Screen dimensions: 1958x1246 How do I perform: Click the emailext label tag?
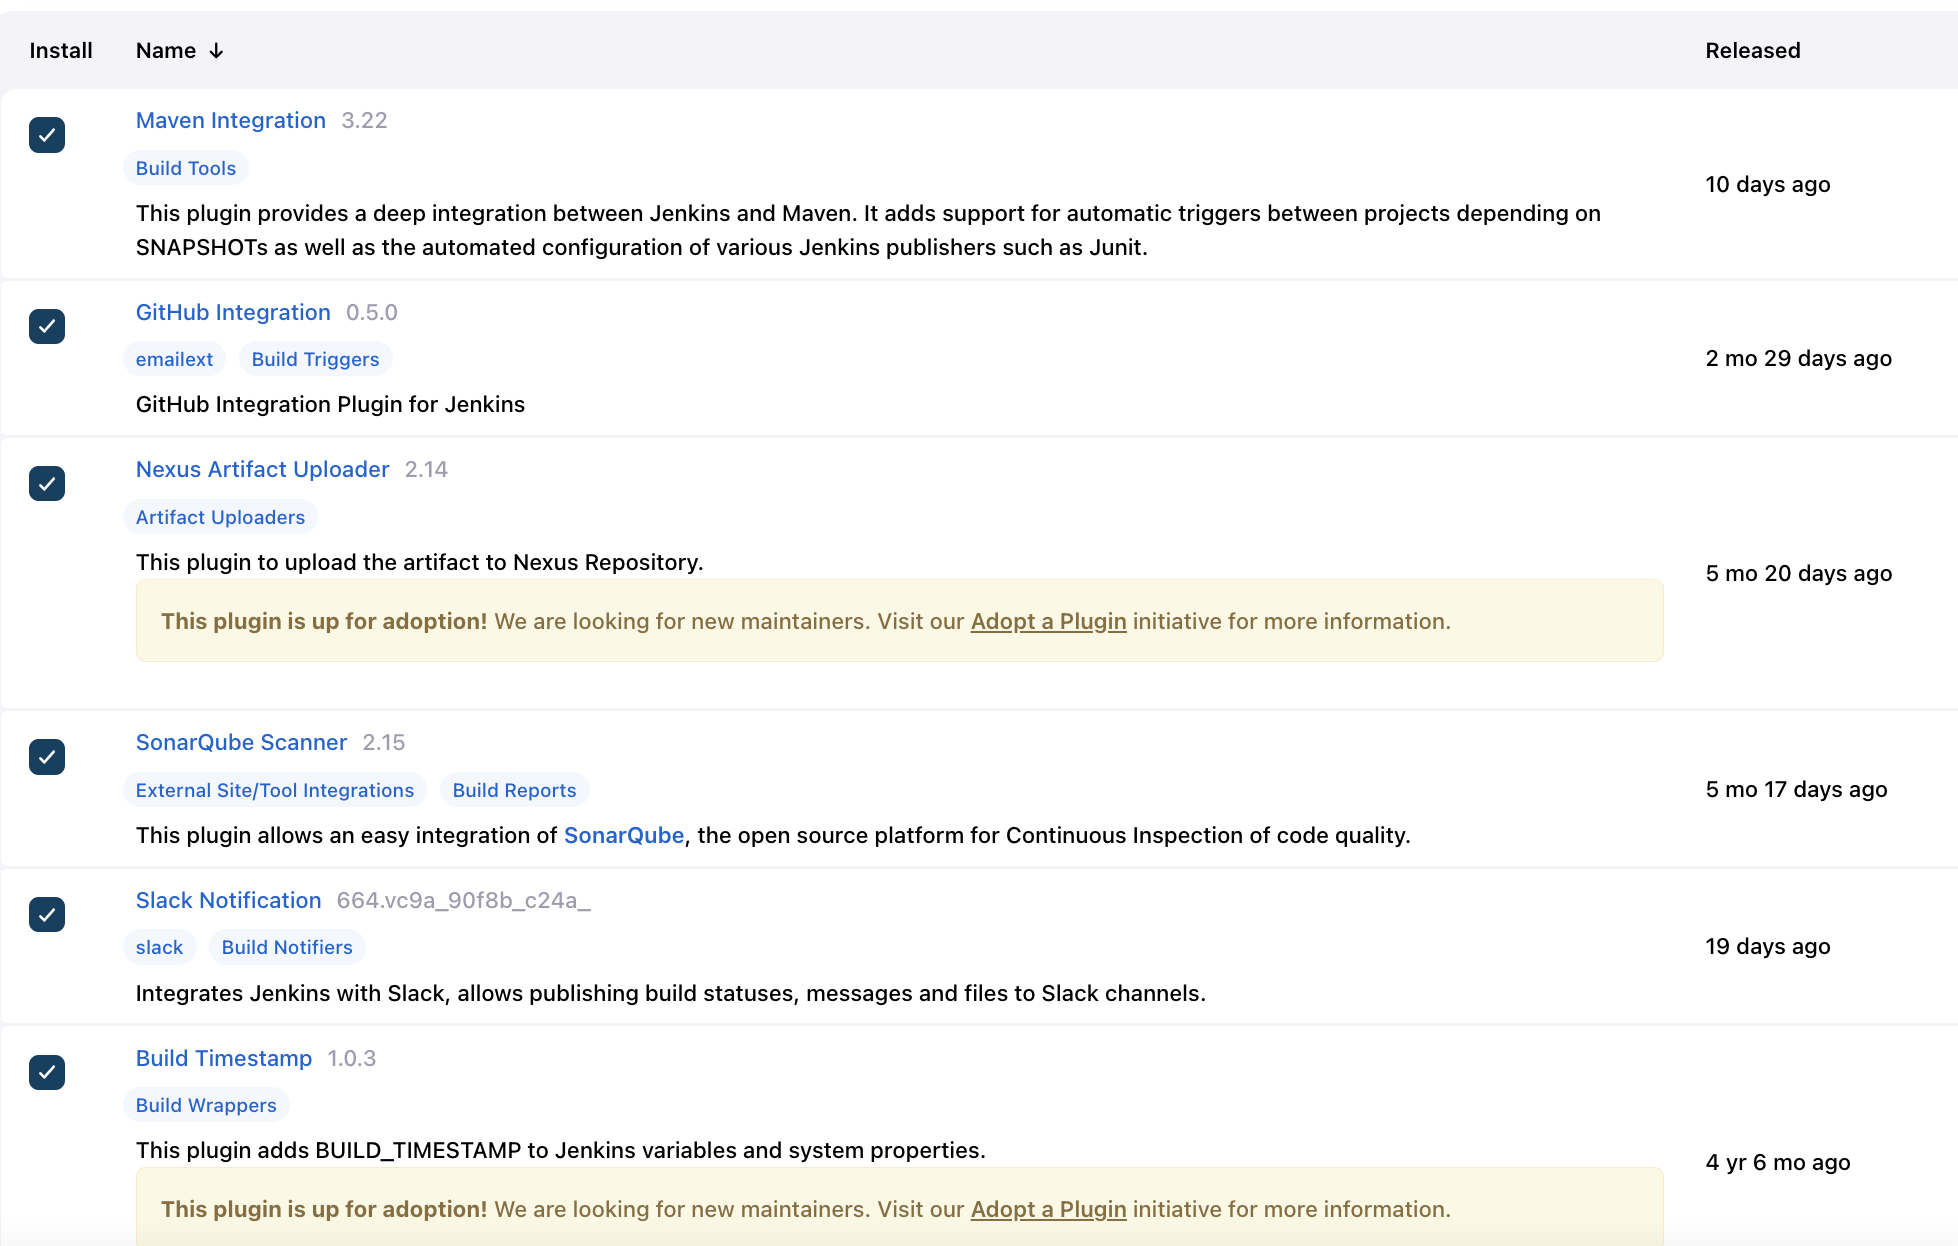pyautogui.click(x=174, y=360)
